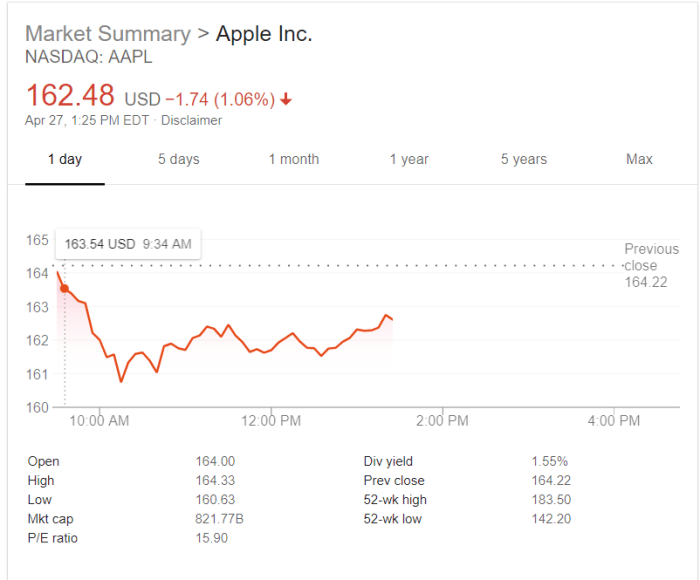Screen dimensions: 700x580
Task: Click the P/E ratio row label
Action: tap(53, 538)
